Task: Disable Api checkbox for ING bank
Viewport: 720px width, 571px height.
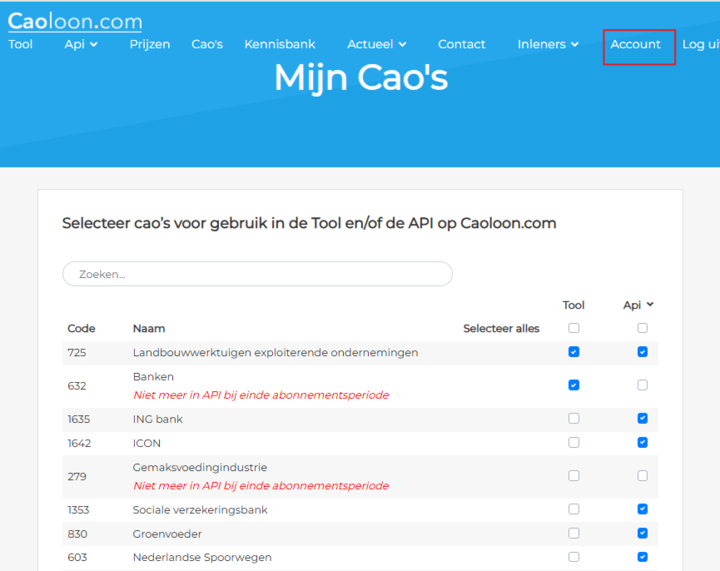Action: (x=642, y=419)
